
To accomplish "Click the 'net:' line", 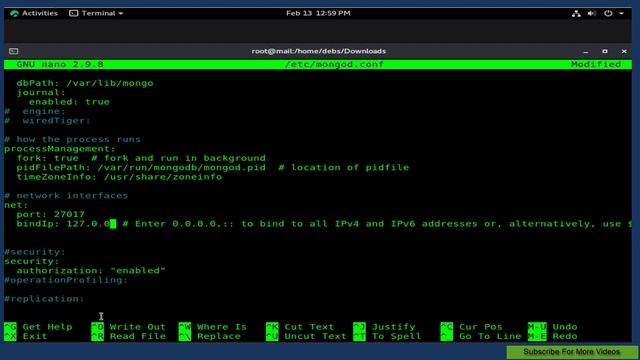I will click(x=16, y=205).
